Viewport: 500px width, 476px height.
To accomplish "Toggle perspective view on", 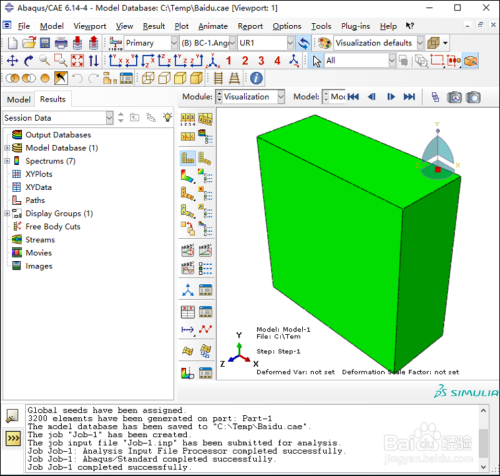I will 234,78.
